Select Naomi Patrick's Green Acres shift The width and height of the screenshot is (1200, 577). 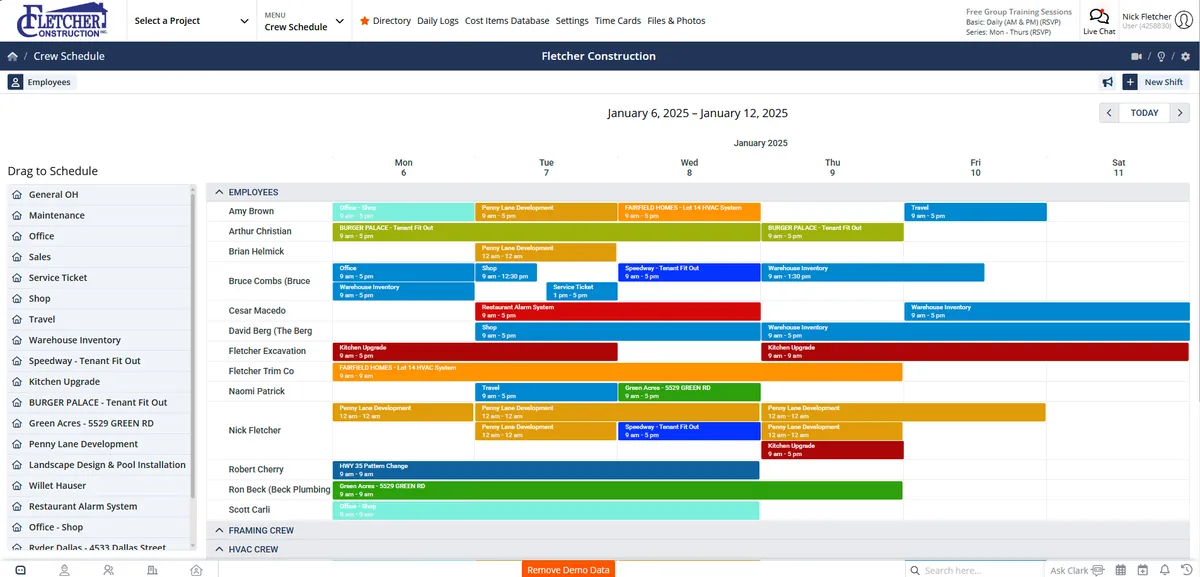click(x=689, y=392)
